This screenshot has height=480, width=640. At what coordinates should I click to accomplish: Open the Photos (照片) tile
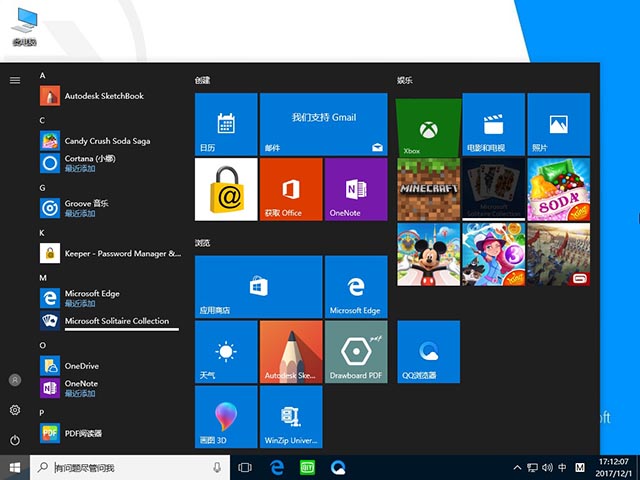(x=558, y=124)
